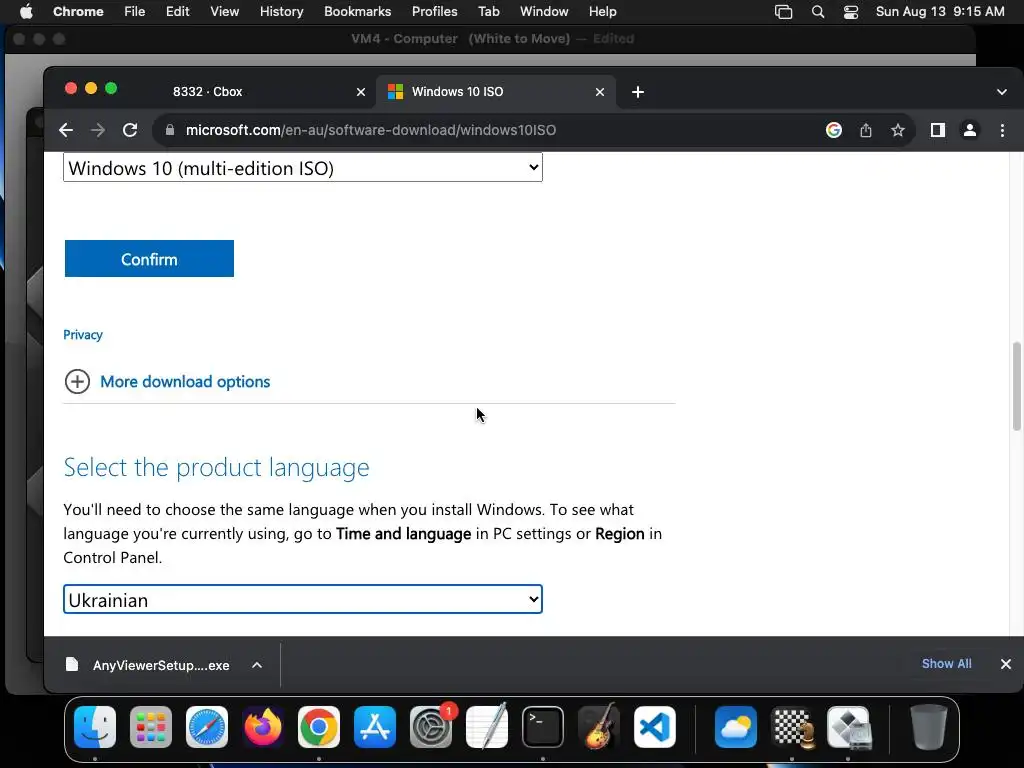Click the Confirm button
This screenshot has height=768, width=1024.
click(x=149, y=259)
